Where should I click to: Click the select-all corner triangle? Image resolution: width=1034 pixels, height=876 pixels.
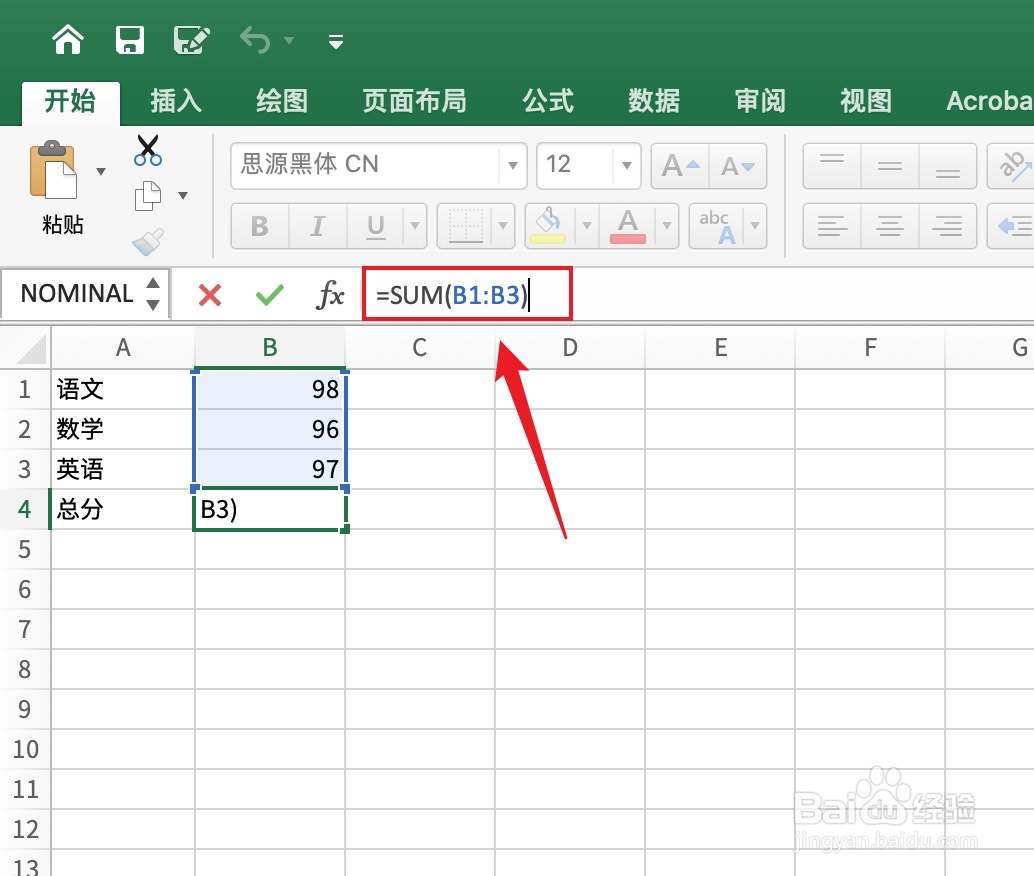tap(32, 348)
